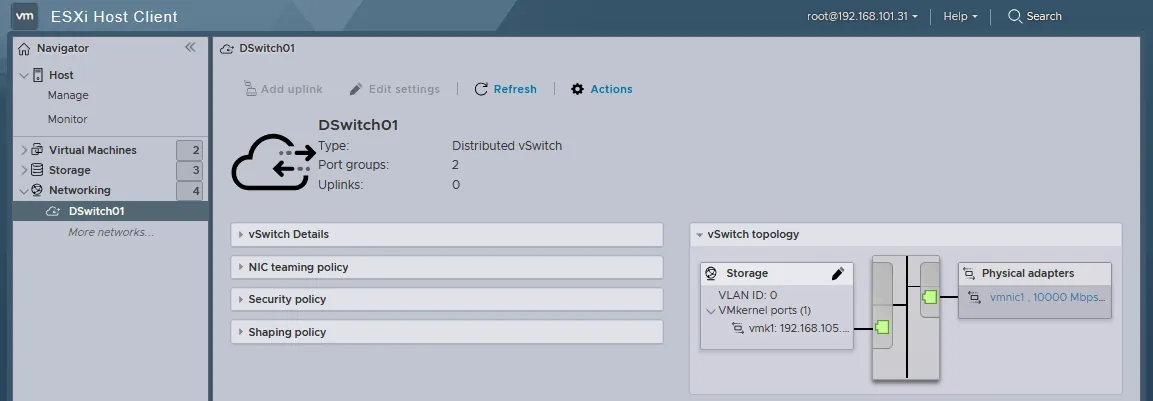This screenshot has width=1153, height=401.
Task: Click the VMware vm logo
Action: click(x=26, y=15)
